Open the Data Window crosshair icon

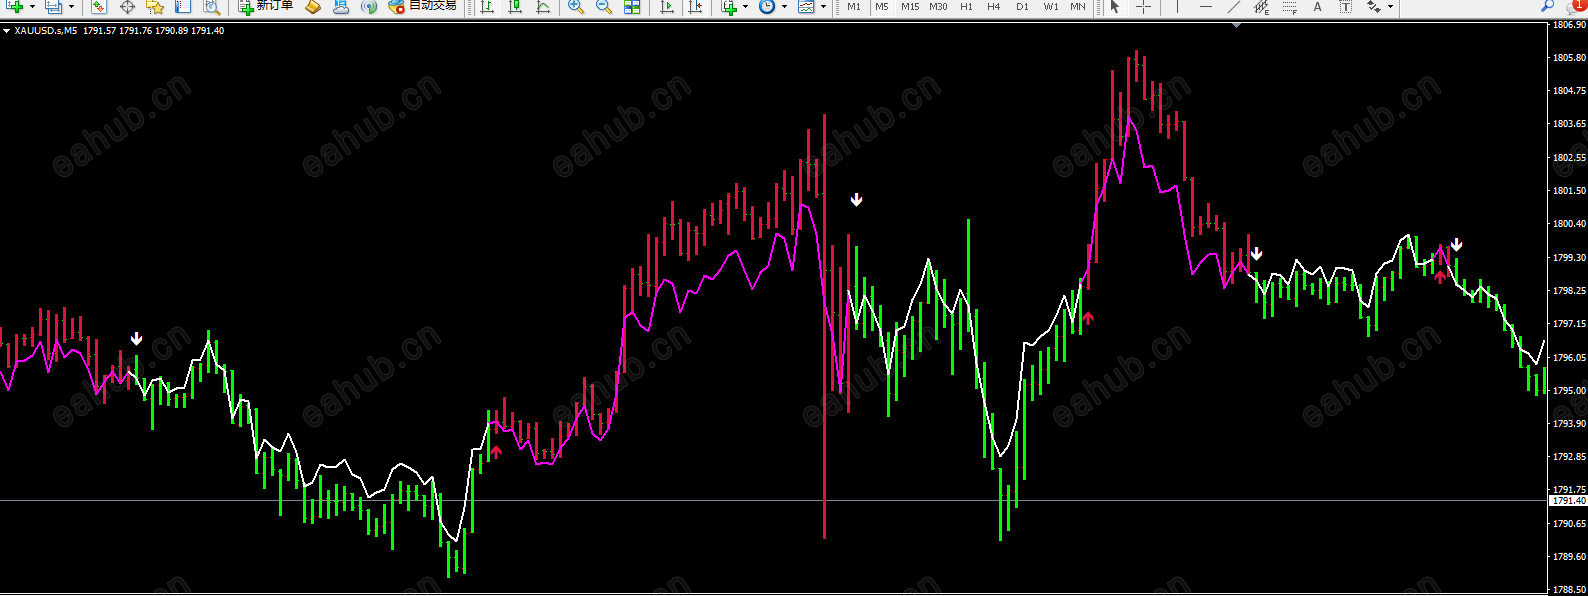coord(127,6)
